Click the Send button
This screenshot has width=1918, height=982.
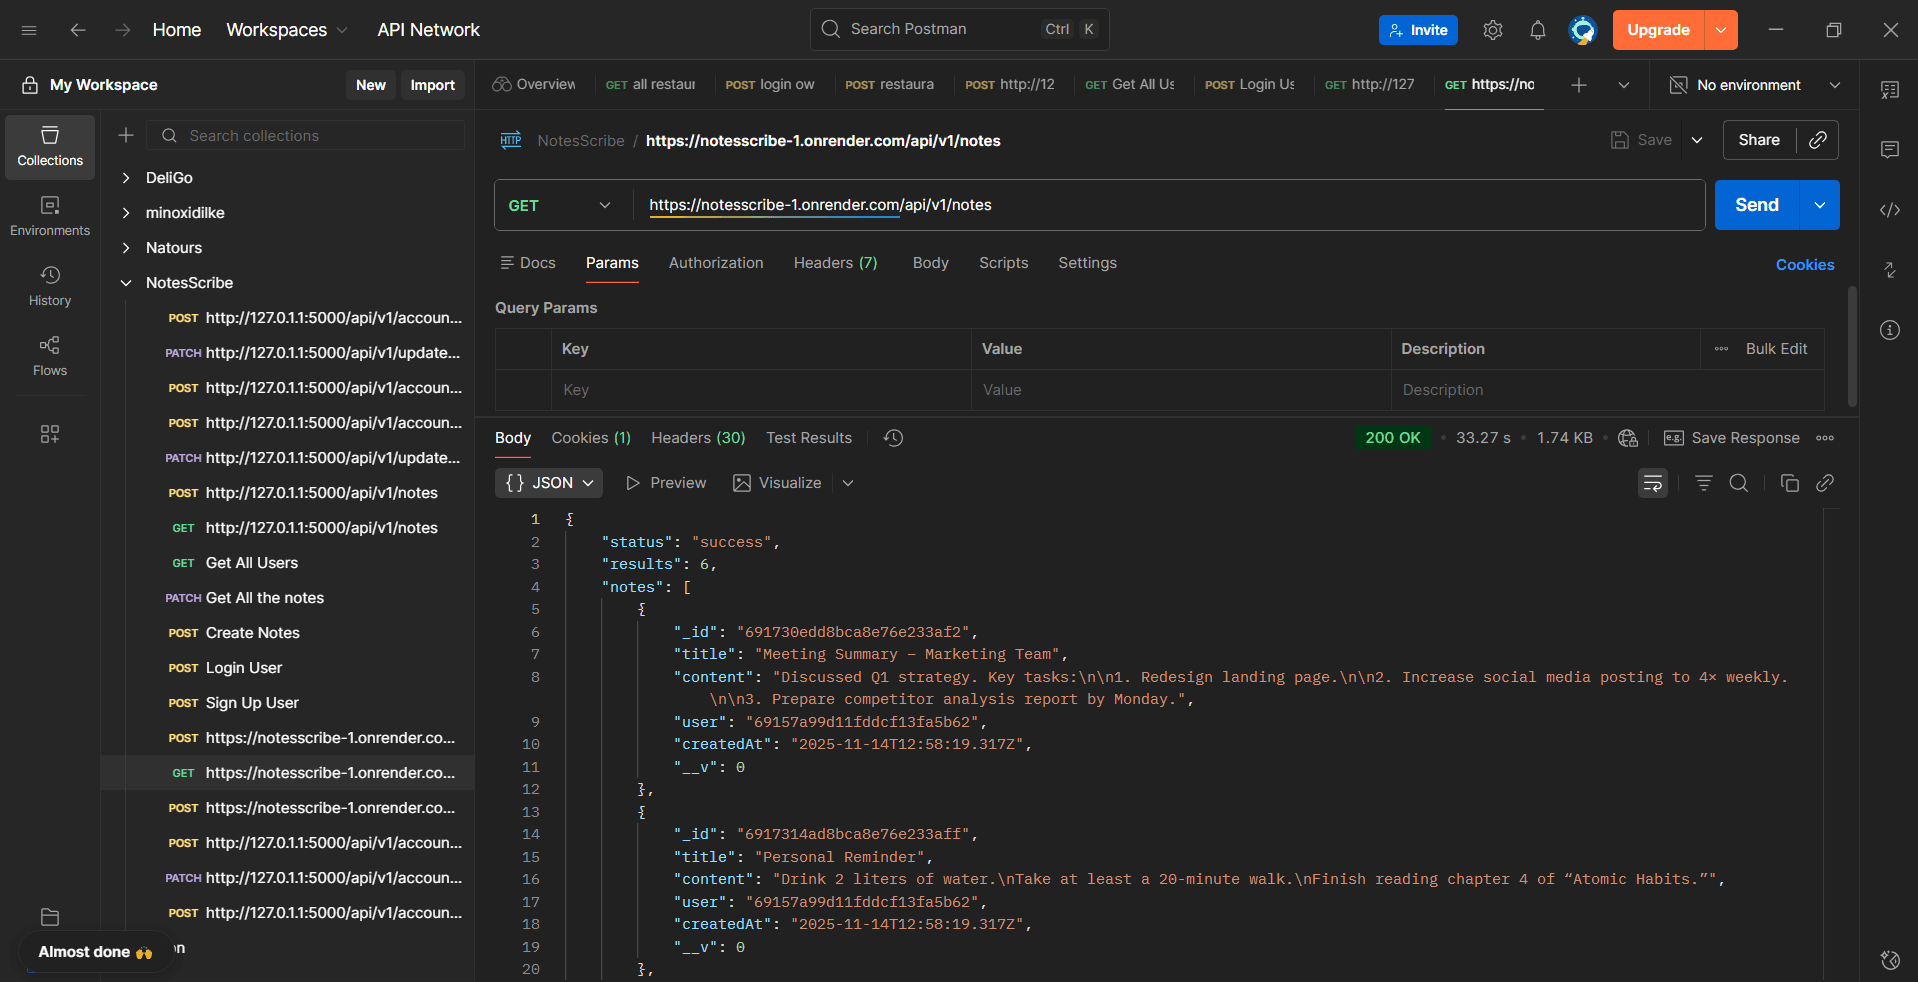point(1757,205)
